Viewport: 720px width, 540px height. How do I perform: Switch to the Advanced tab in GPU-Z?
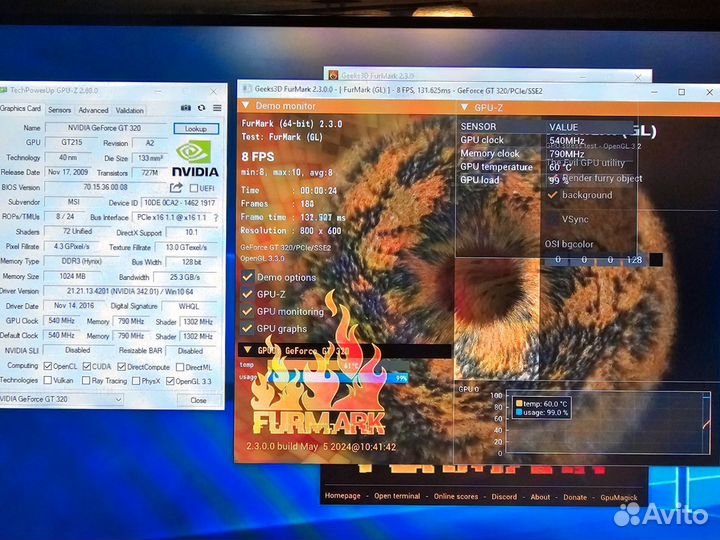(93, 110)
